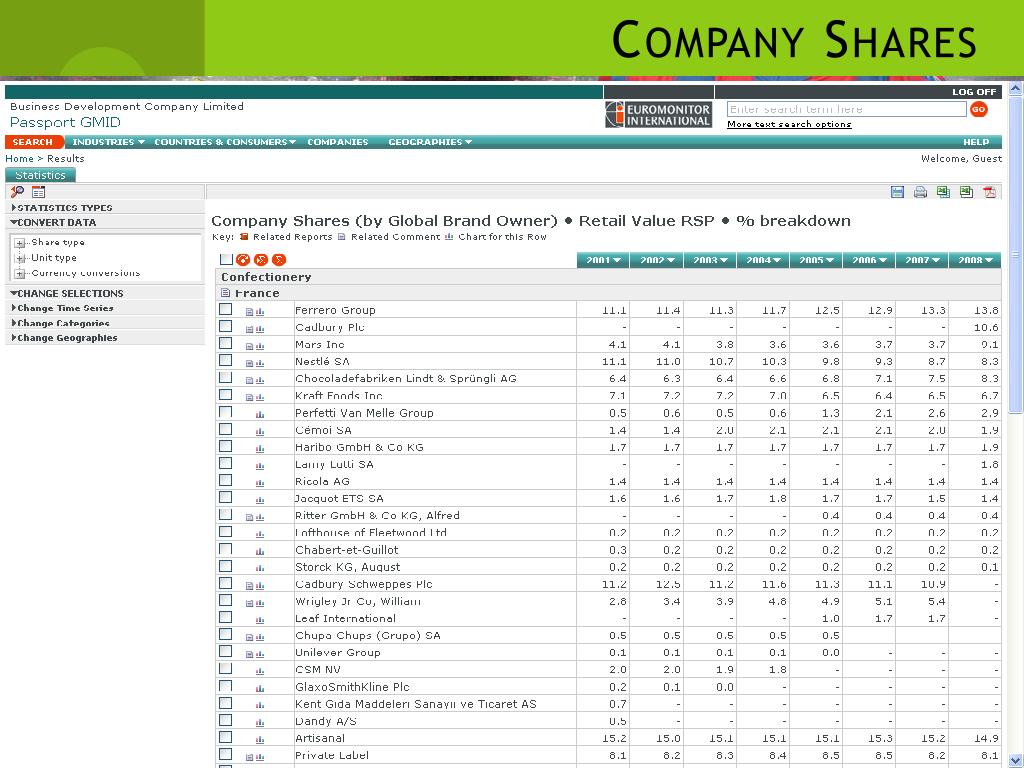
Task: Tick the Nestlé SA row checkbox
Action: tap(225, 360)
